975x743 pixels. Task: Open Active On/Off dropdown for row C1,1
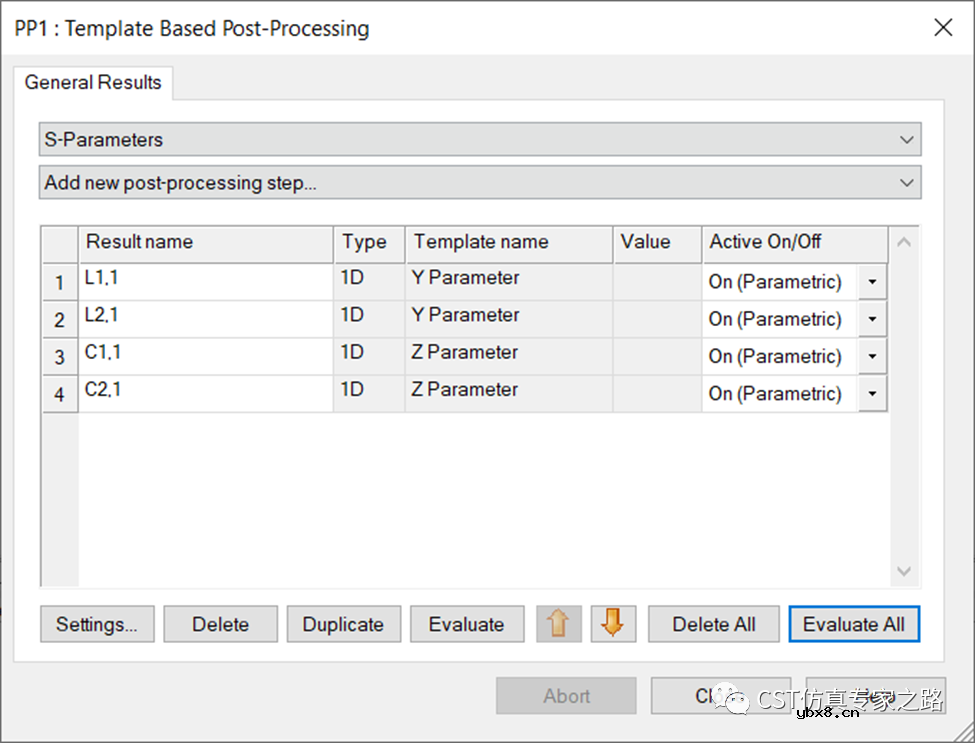[x=872, y=356]
